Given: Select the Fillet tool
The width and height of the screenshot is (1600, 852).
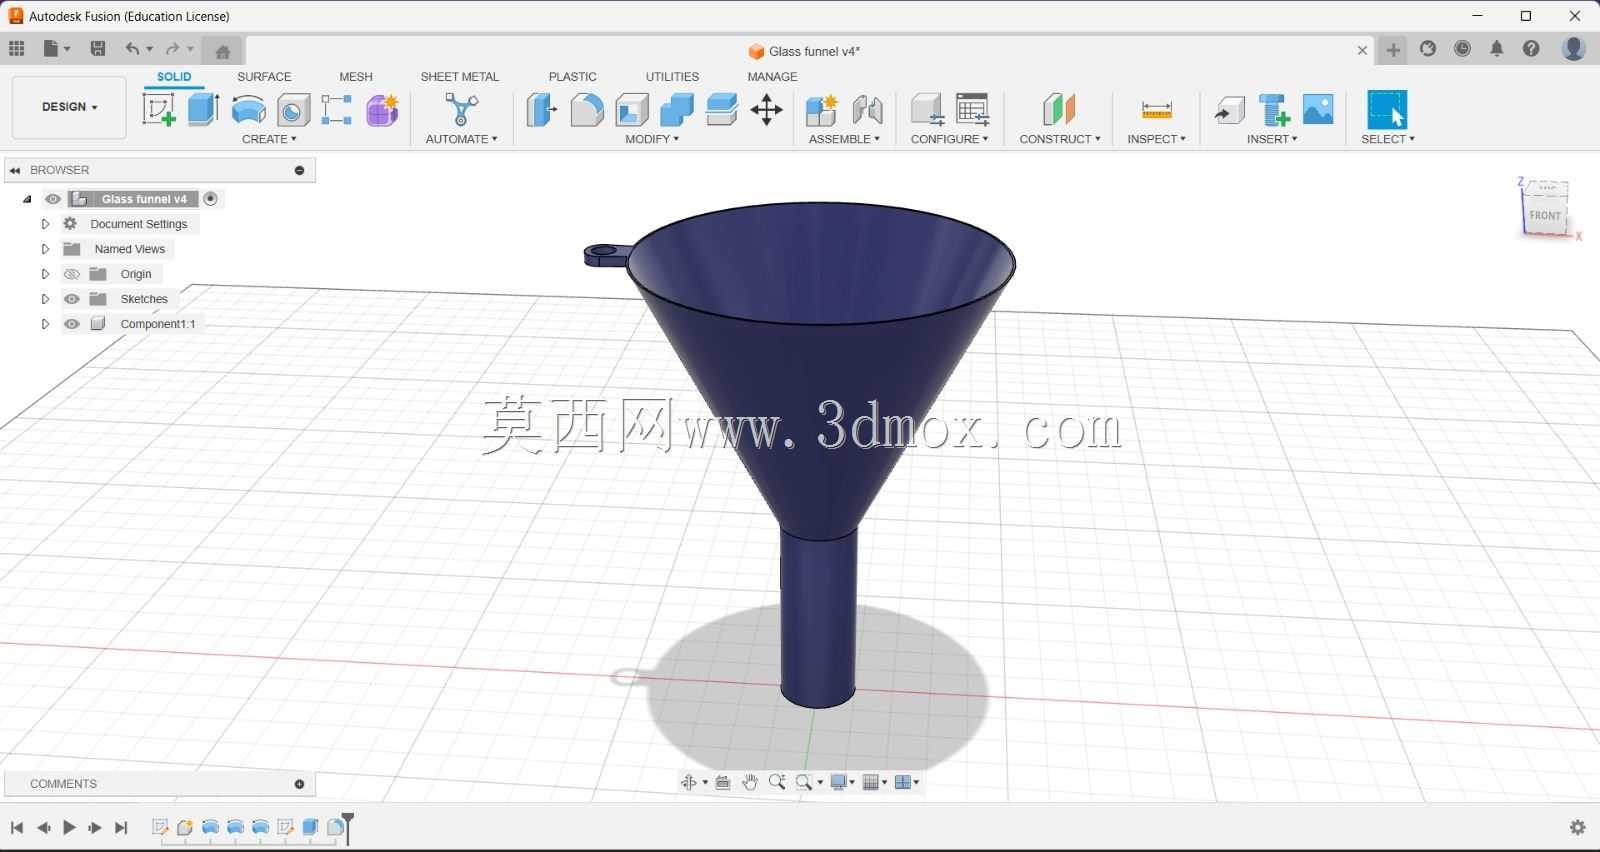Looking at the screenshot, I should click(x=587, y=110).
